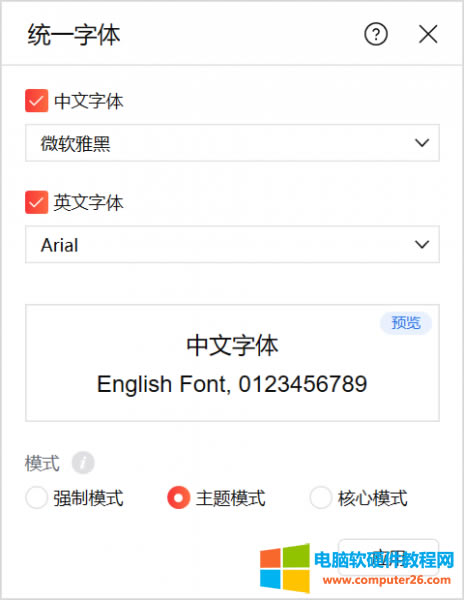The image size is (464, 600).
Task: Click the 中文字体 sample text in preview
Action: 232,346
